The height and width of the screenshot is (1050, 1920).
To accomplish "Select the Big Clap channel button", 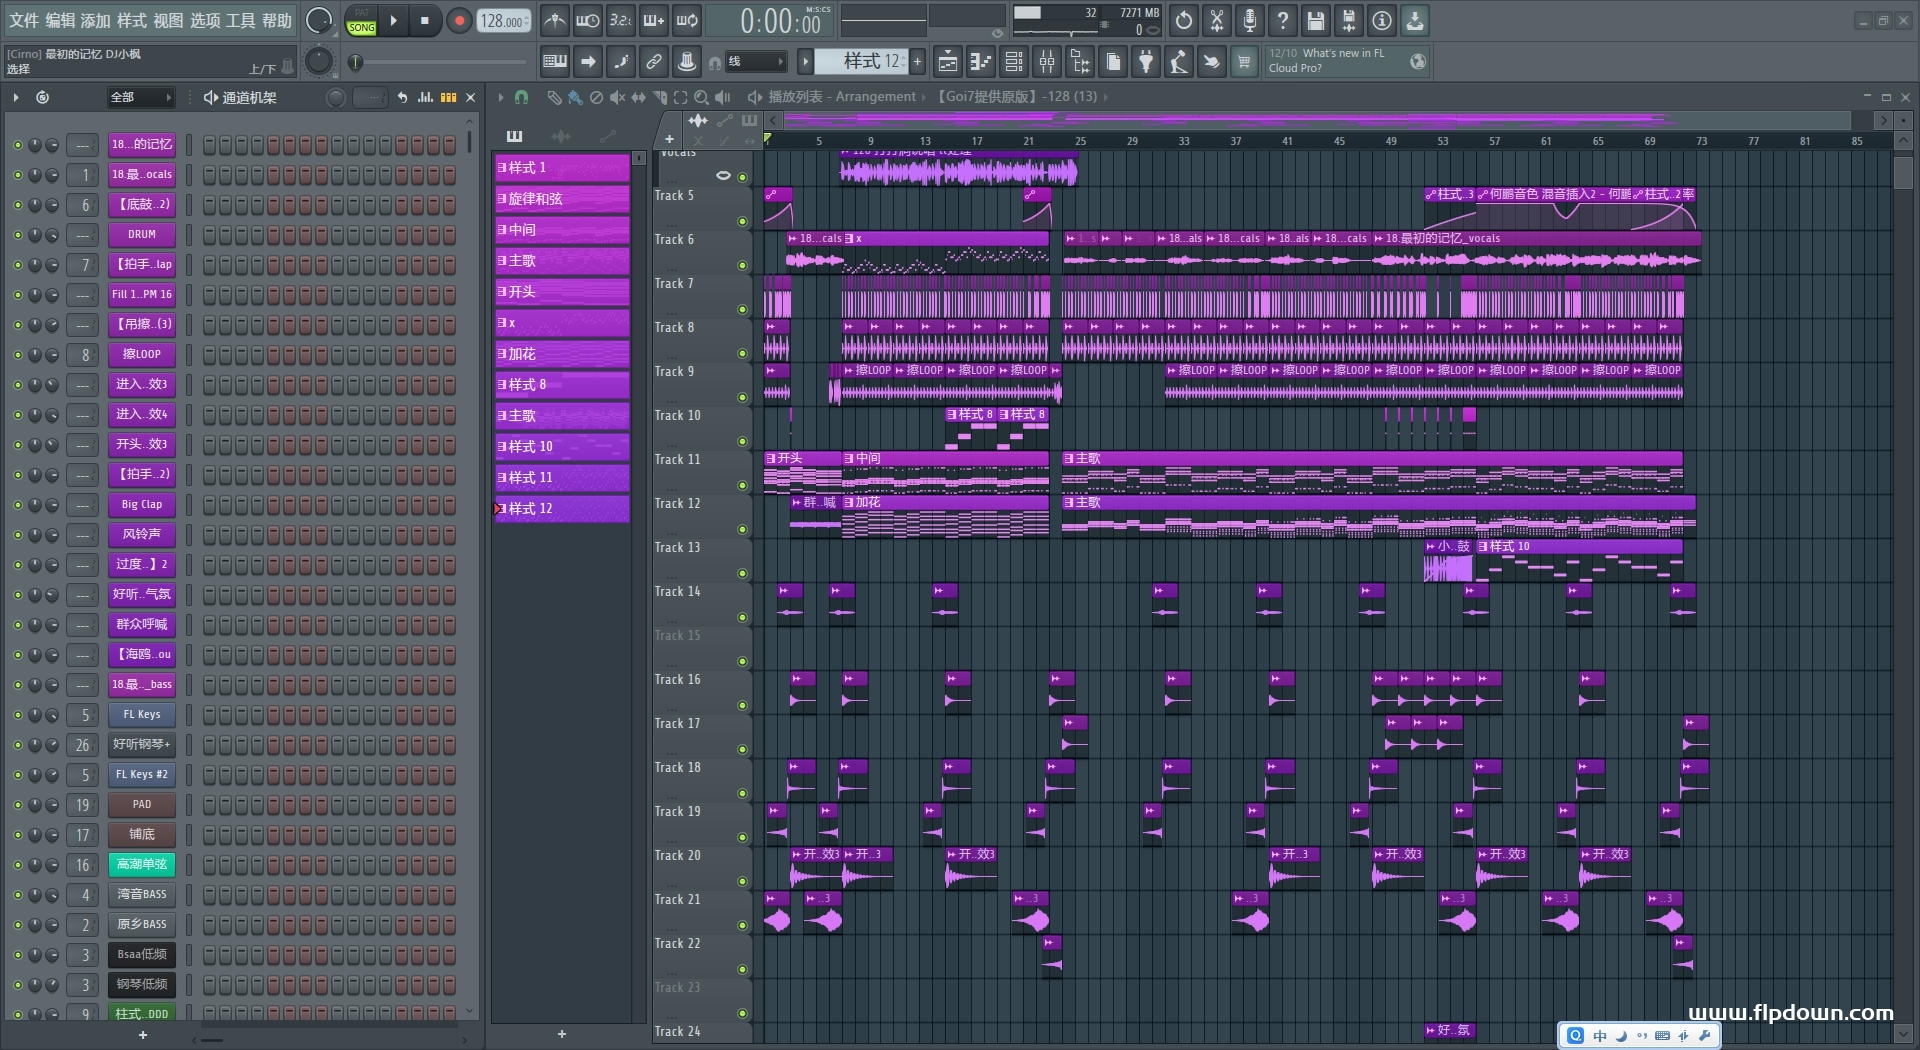I will (x=141, y=505).
